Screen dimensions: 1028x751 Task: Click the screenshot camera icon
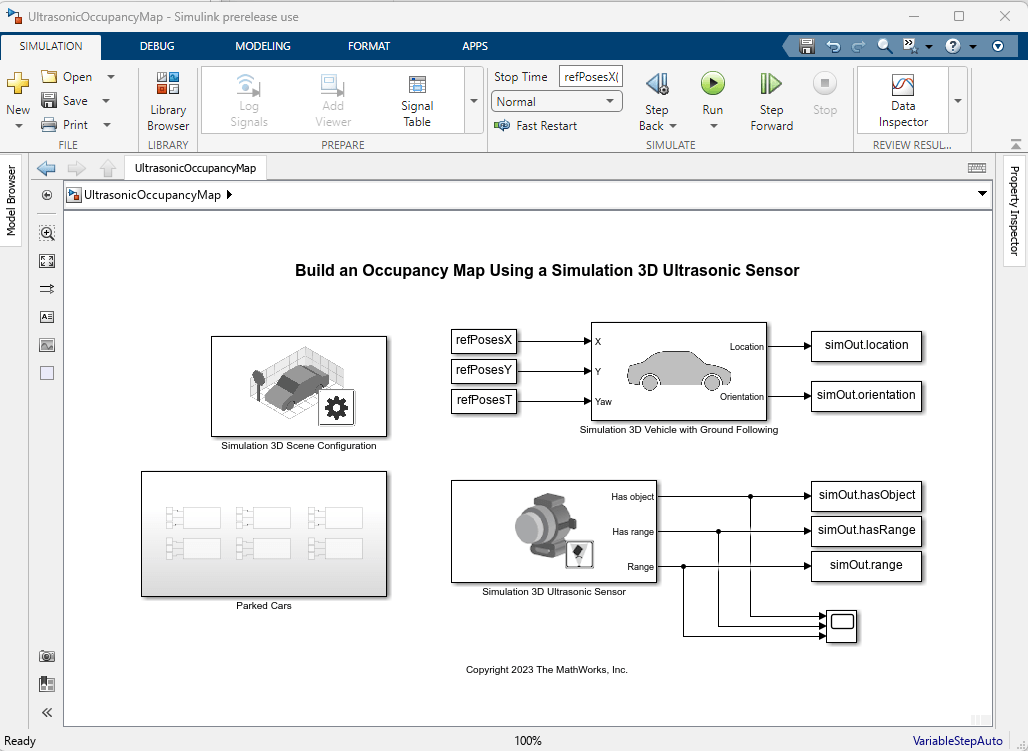click(47, 656)
